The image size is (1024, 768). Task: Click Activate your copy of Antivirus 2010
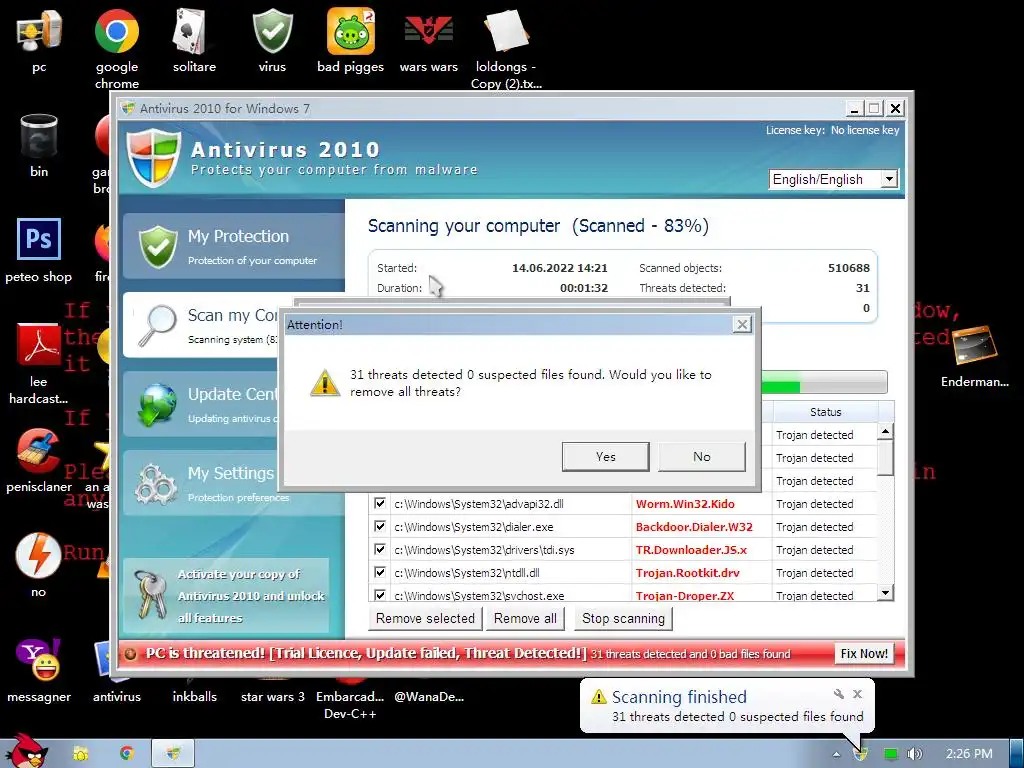226,596
